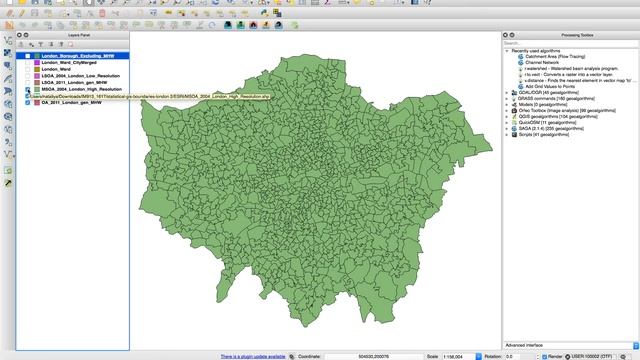Screen dimensions: 640x360
Task: Click Filter Legend icon in Layers Panel
Action: 41,44
